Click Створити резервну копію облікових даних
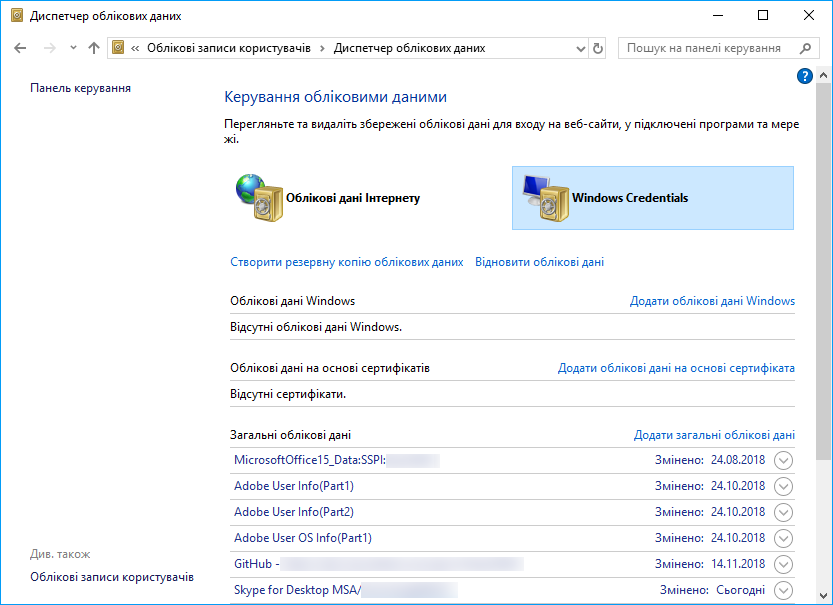The image size is (833, 605). pyautogui.click(x=347, y=262)
